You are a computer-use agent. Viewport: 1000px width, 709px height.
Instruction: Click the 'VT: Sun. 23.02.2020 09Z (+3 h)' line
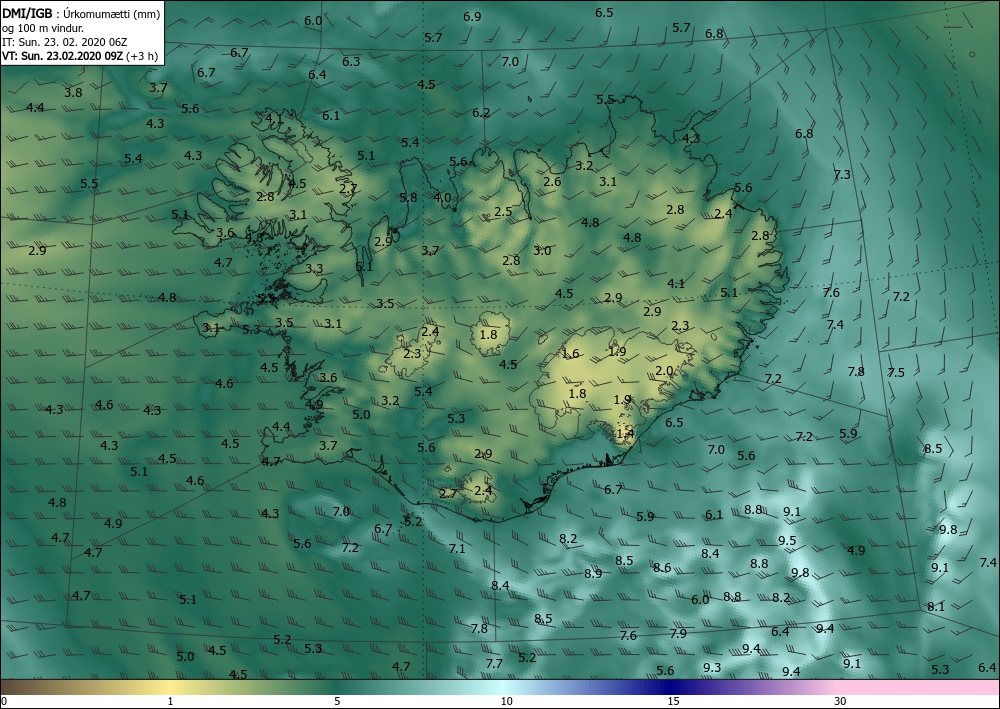(x=80, y=56)
